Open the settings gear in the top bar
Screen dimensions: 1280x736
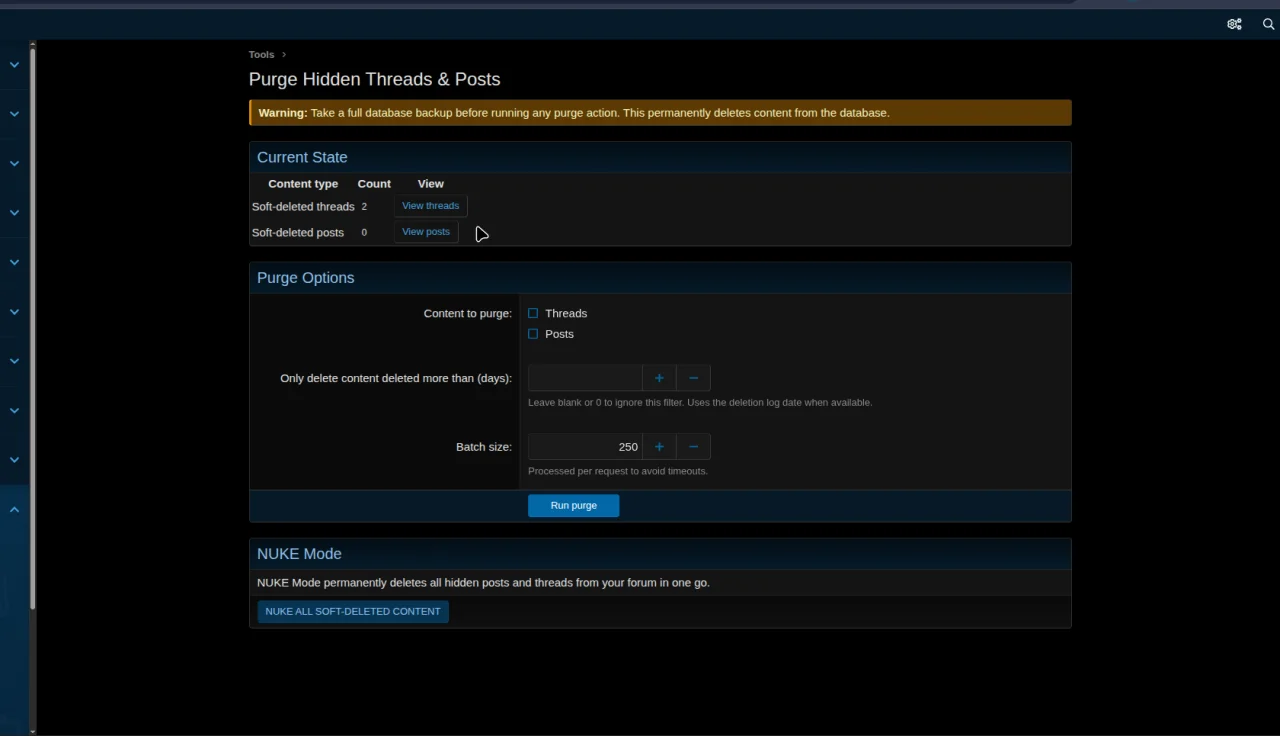(x=1234, y=24)
